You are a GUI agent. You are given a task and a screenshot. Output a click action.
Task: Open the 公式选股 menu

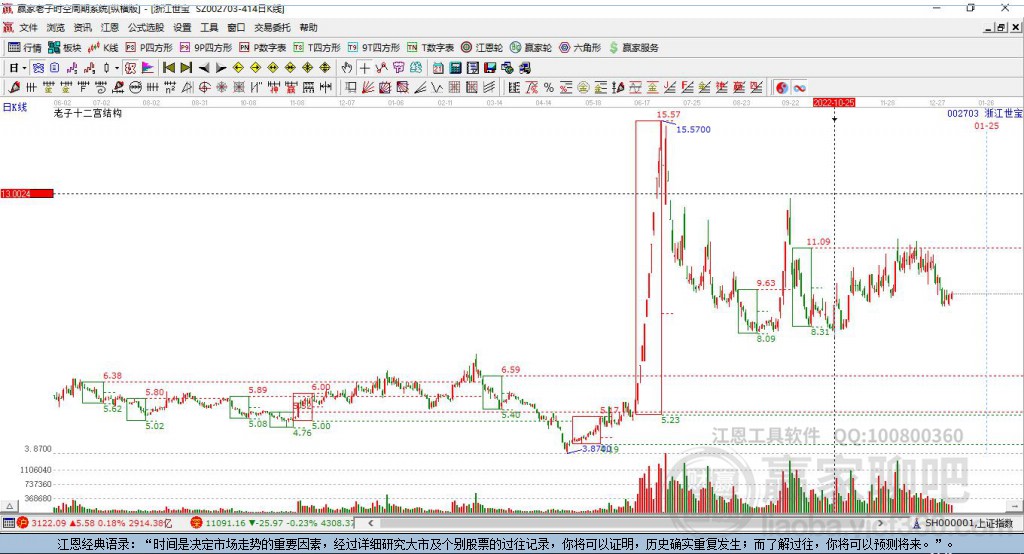point(146,27)
